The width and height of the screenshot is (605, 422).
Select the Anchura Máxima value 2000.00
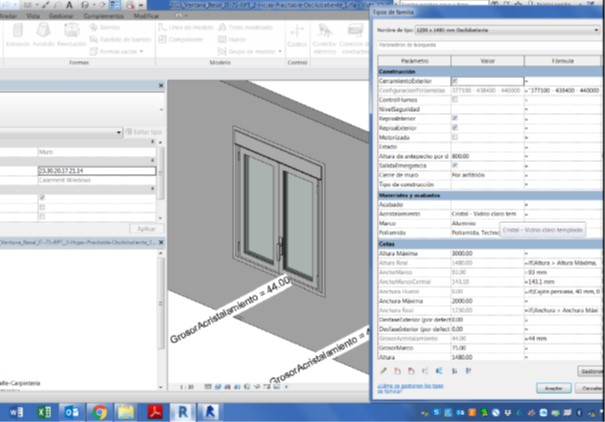click(x=487, y=300)
